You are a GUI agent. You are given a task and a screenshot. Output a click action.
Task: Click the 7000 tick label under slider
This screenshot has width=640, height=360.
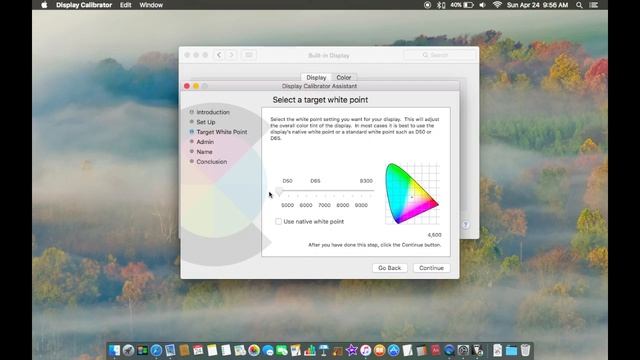324,205
